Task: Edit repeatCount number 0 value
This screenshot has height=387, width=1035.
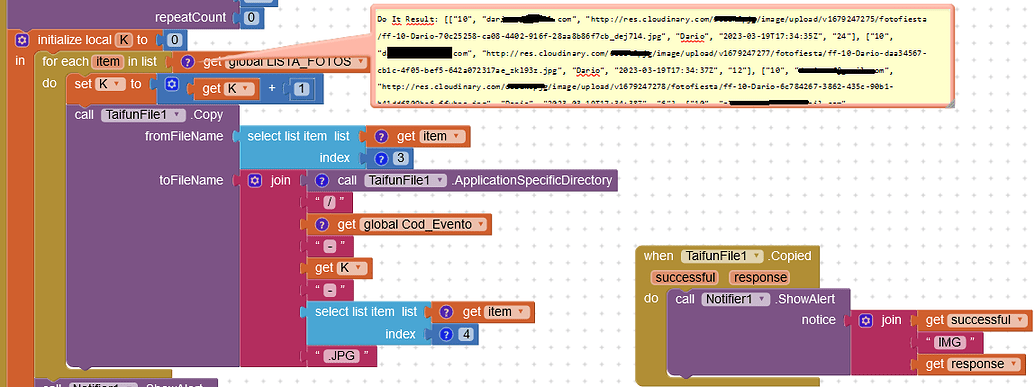Action: 250,18
